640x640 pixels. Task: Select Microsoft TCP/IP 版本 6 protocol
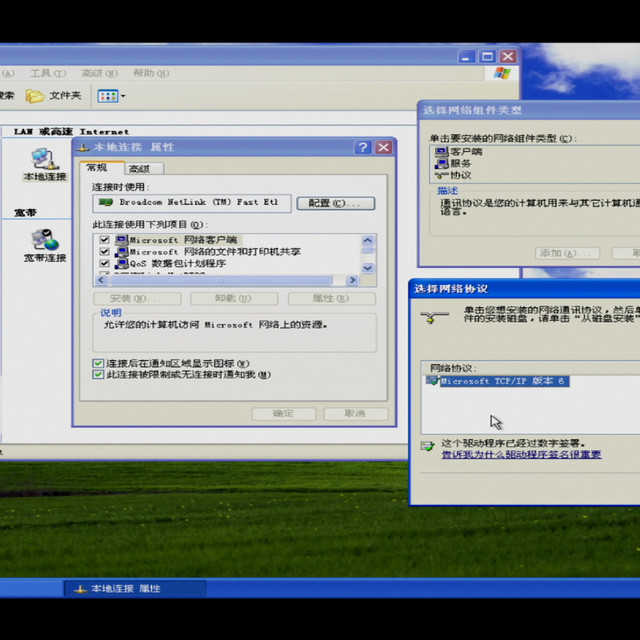[x=504, y=381]
